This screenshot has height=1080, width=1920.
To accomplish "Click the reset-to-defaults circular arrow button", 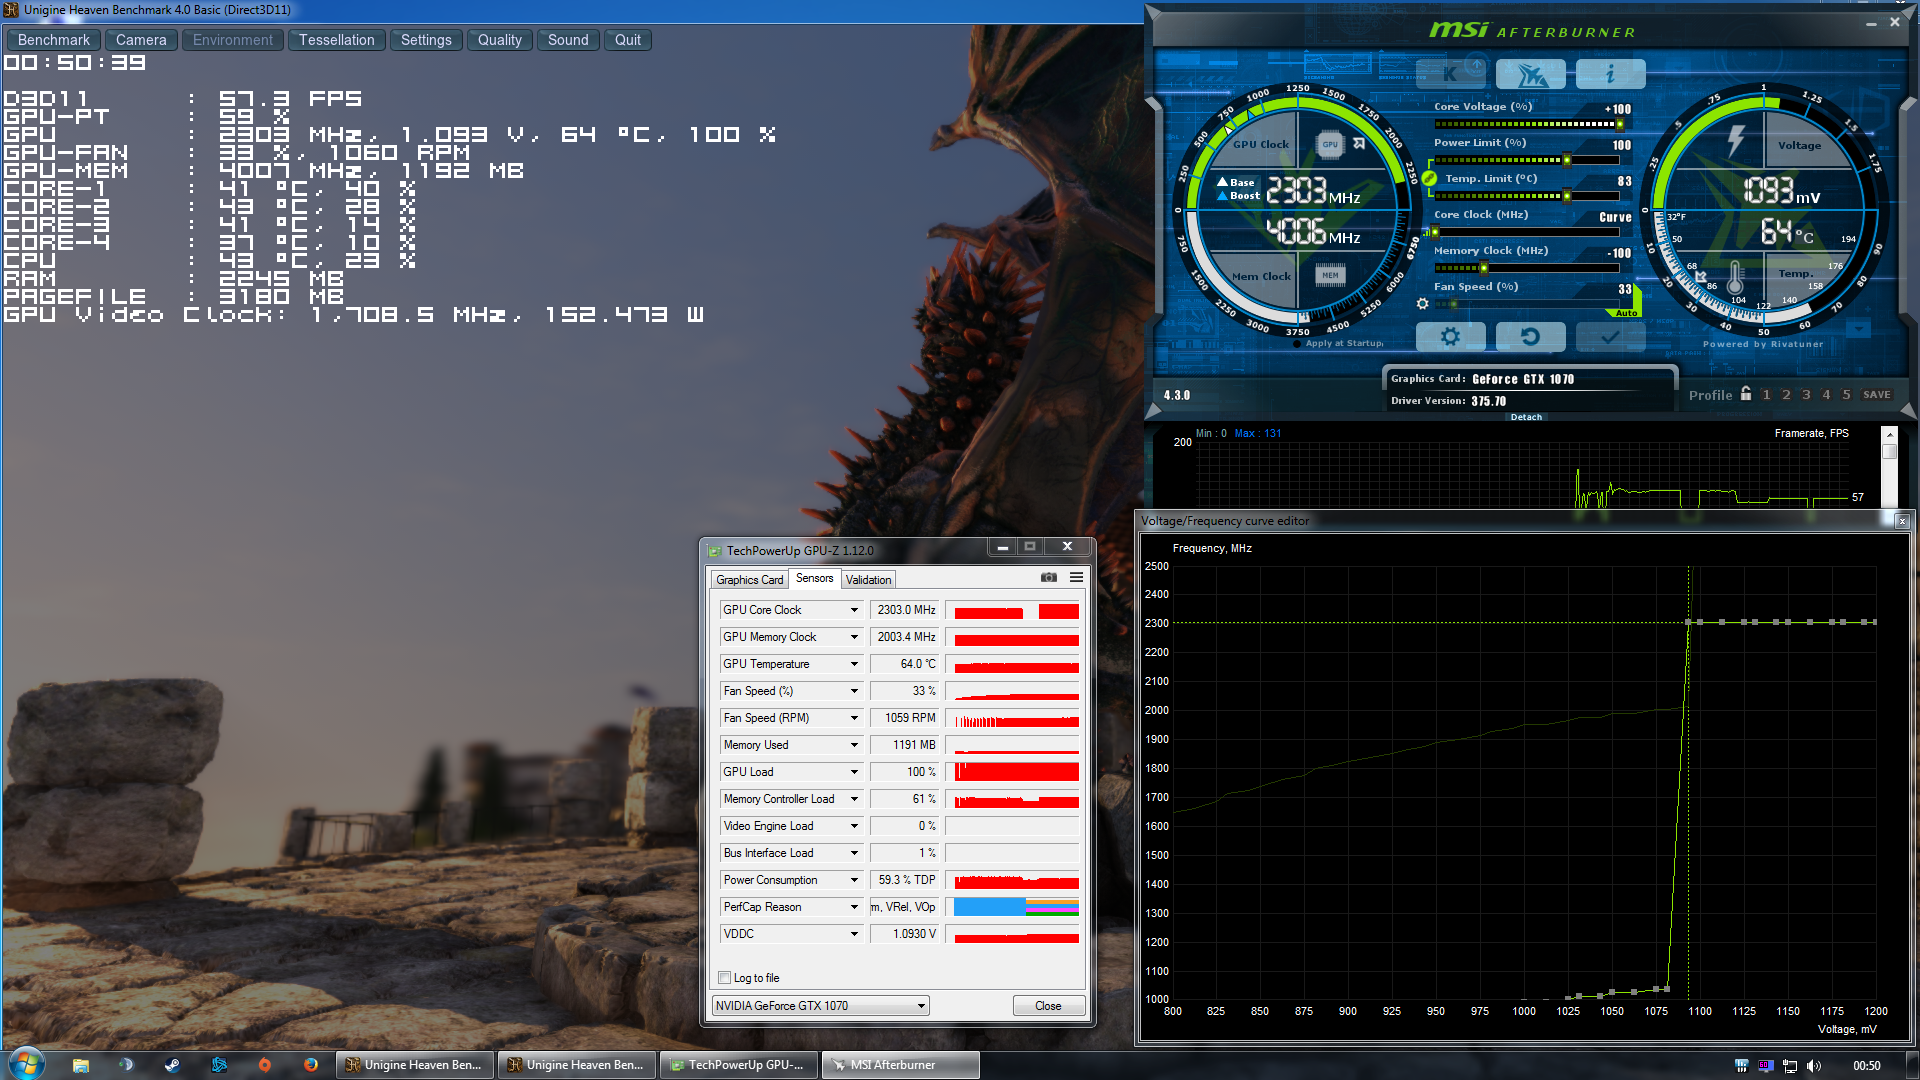I will 1530,337.
